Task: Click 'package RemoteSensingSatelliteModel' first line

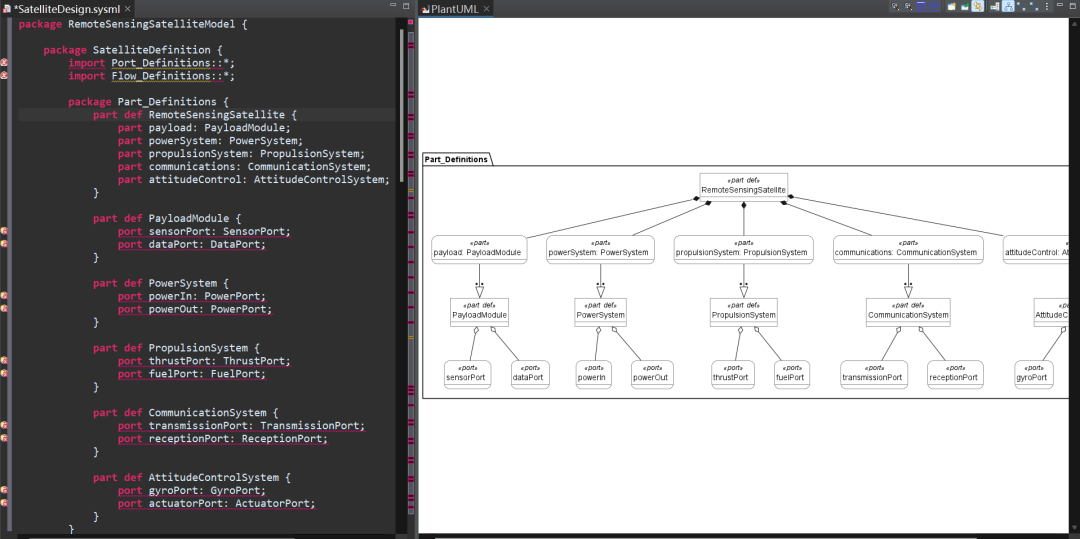Action: pos(132,24)
